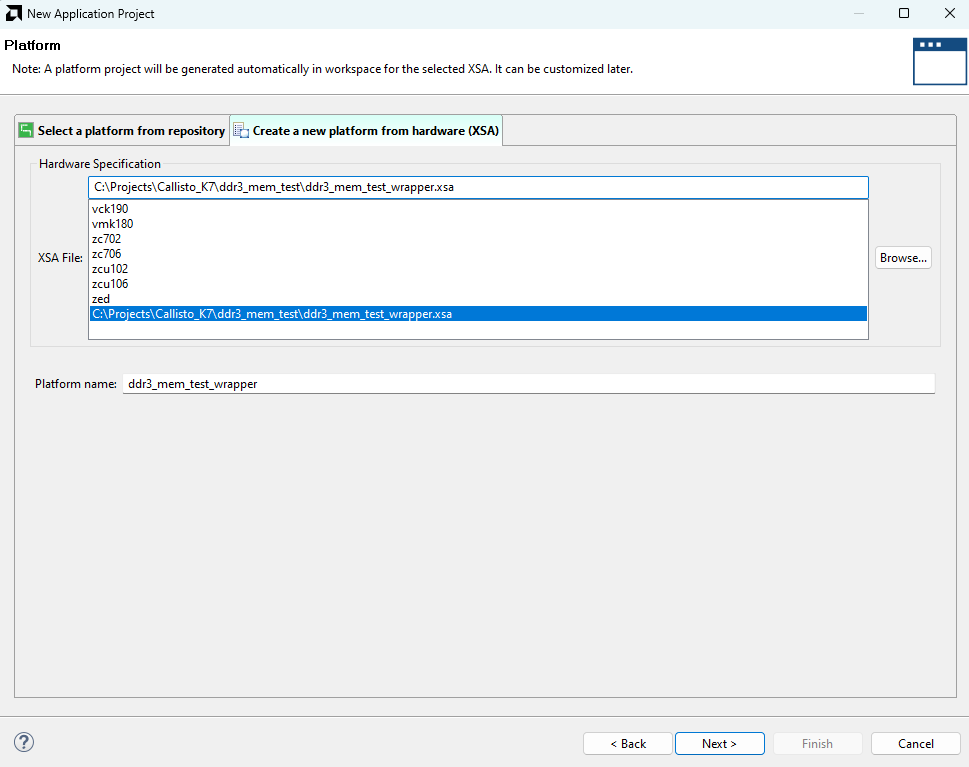
Task: Cancel the New Application Project wizard
Action: [915, 743]
